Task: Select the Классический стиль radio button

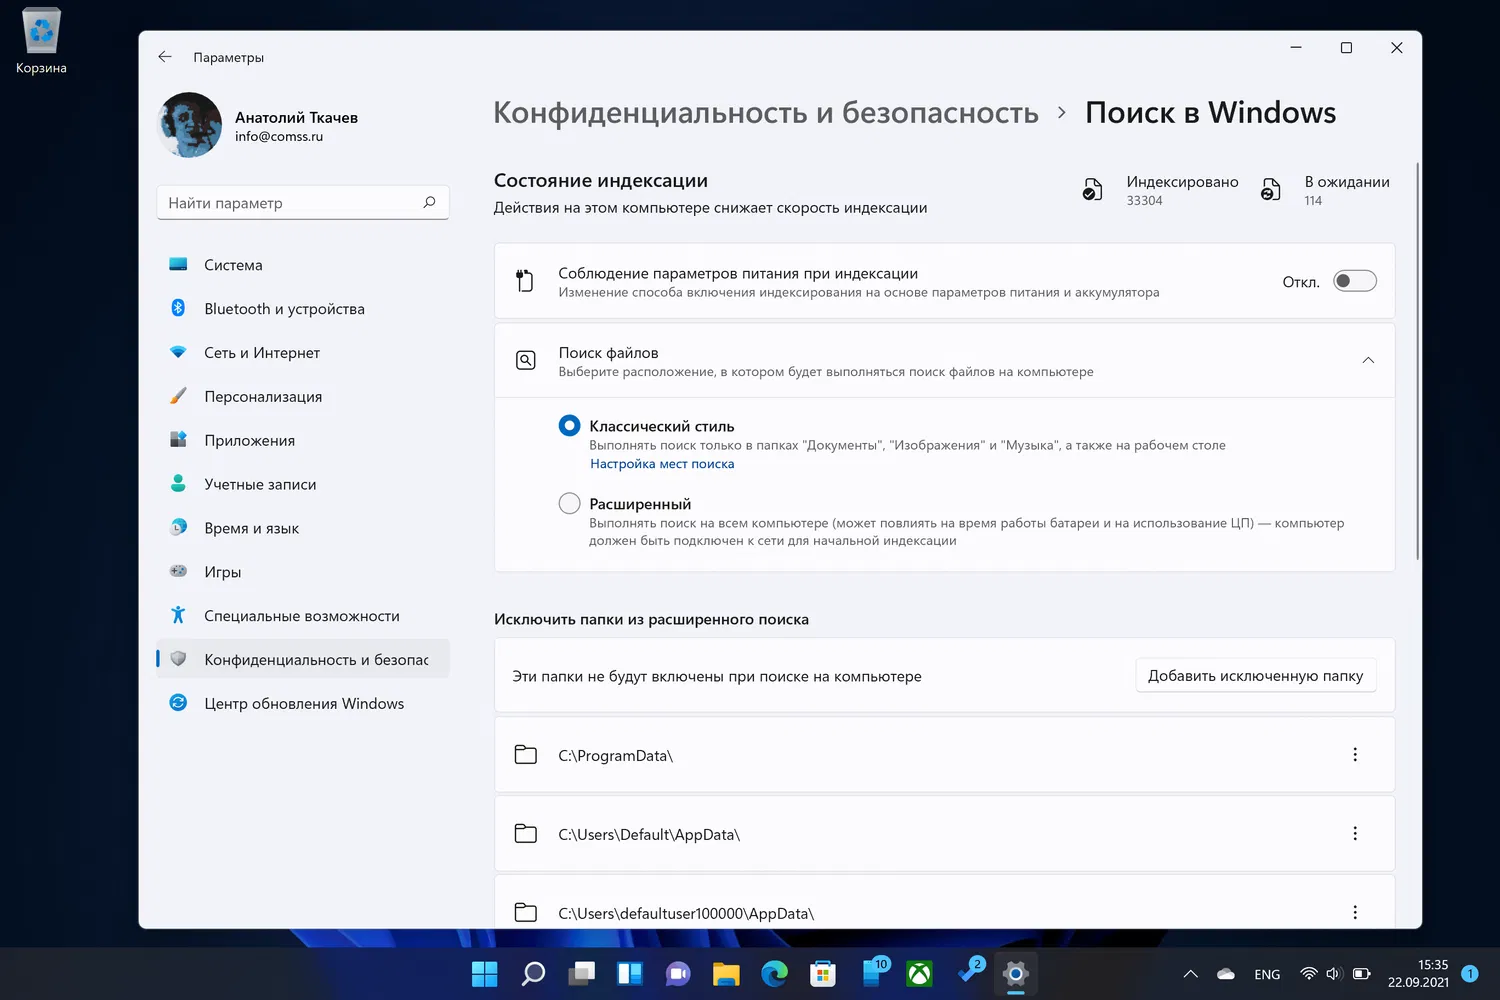Action: click(569, 426)
